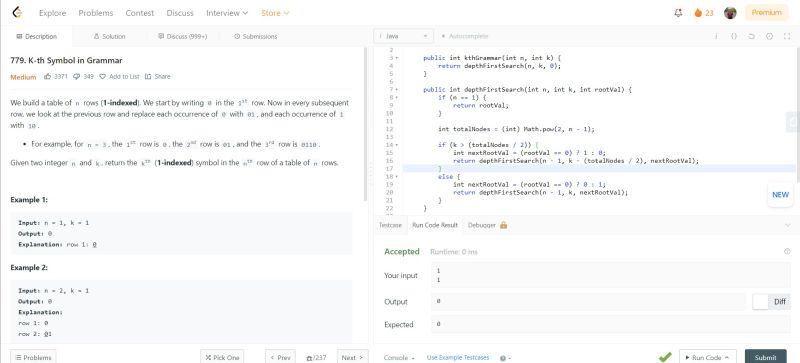This screenshot has width=800, height=363.
Task: Open the user profile avatar
Action: click(x=730, y=13)
